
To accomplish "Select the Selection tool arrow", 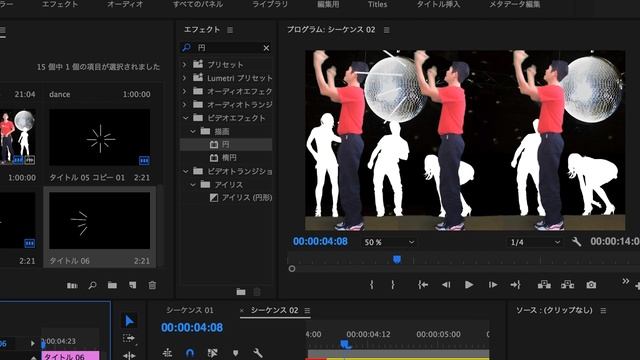I will [129, 321].
